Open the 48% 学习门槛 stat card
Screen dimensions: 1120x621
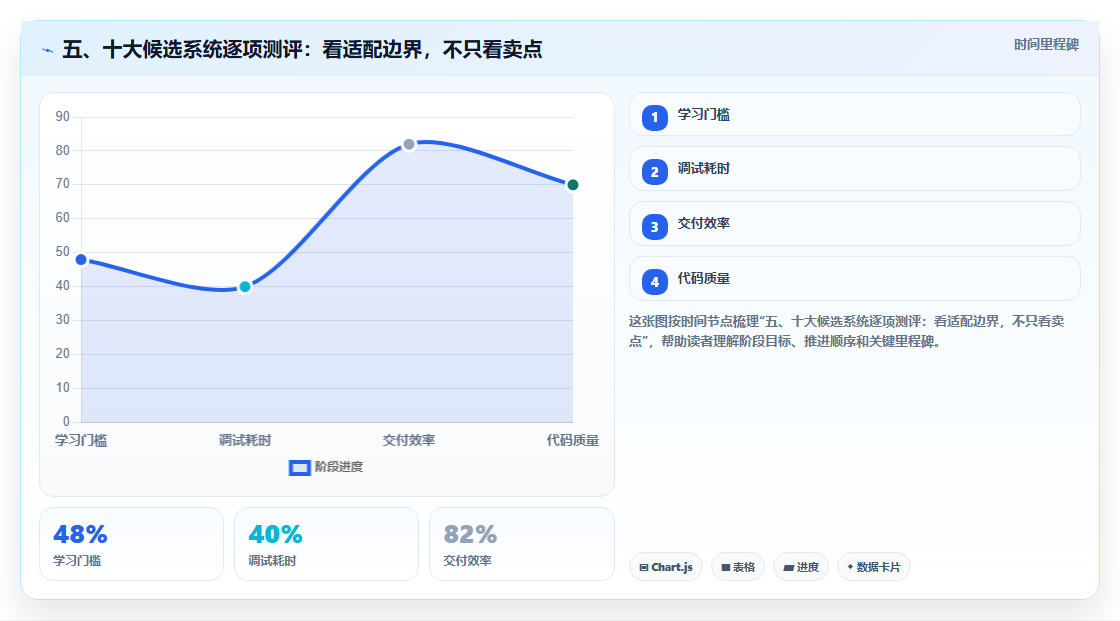point(131,544)
